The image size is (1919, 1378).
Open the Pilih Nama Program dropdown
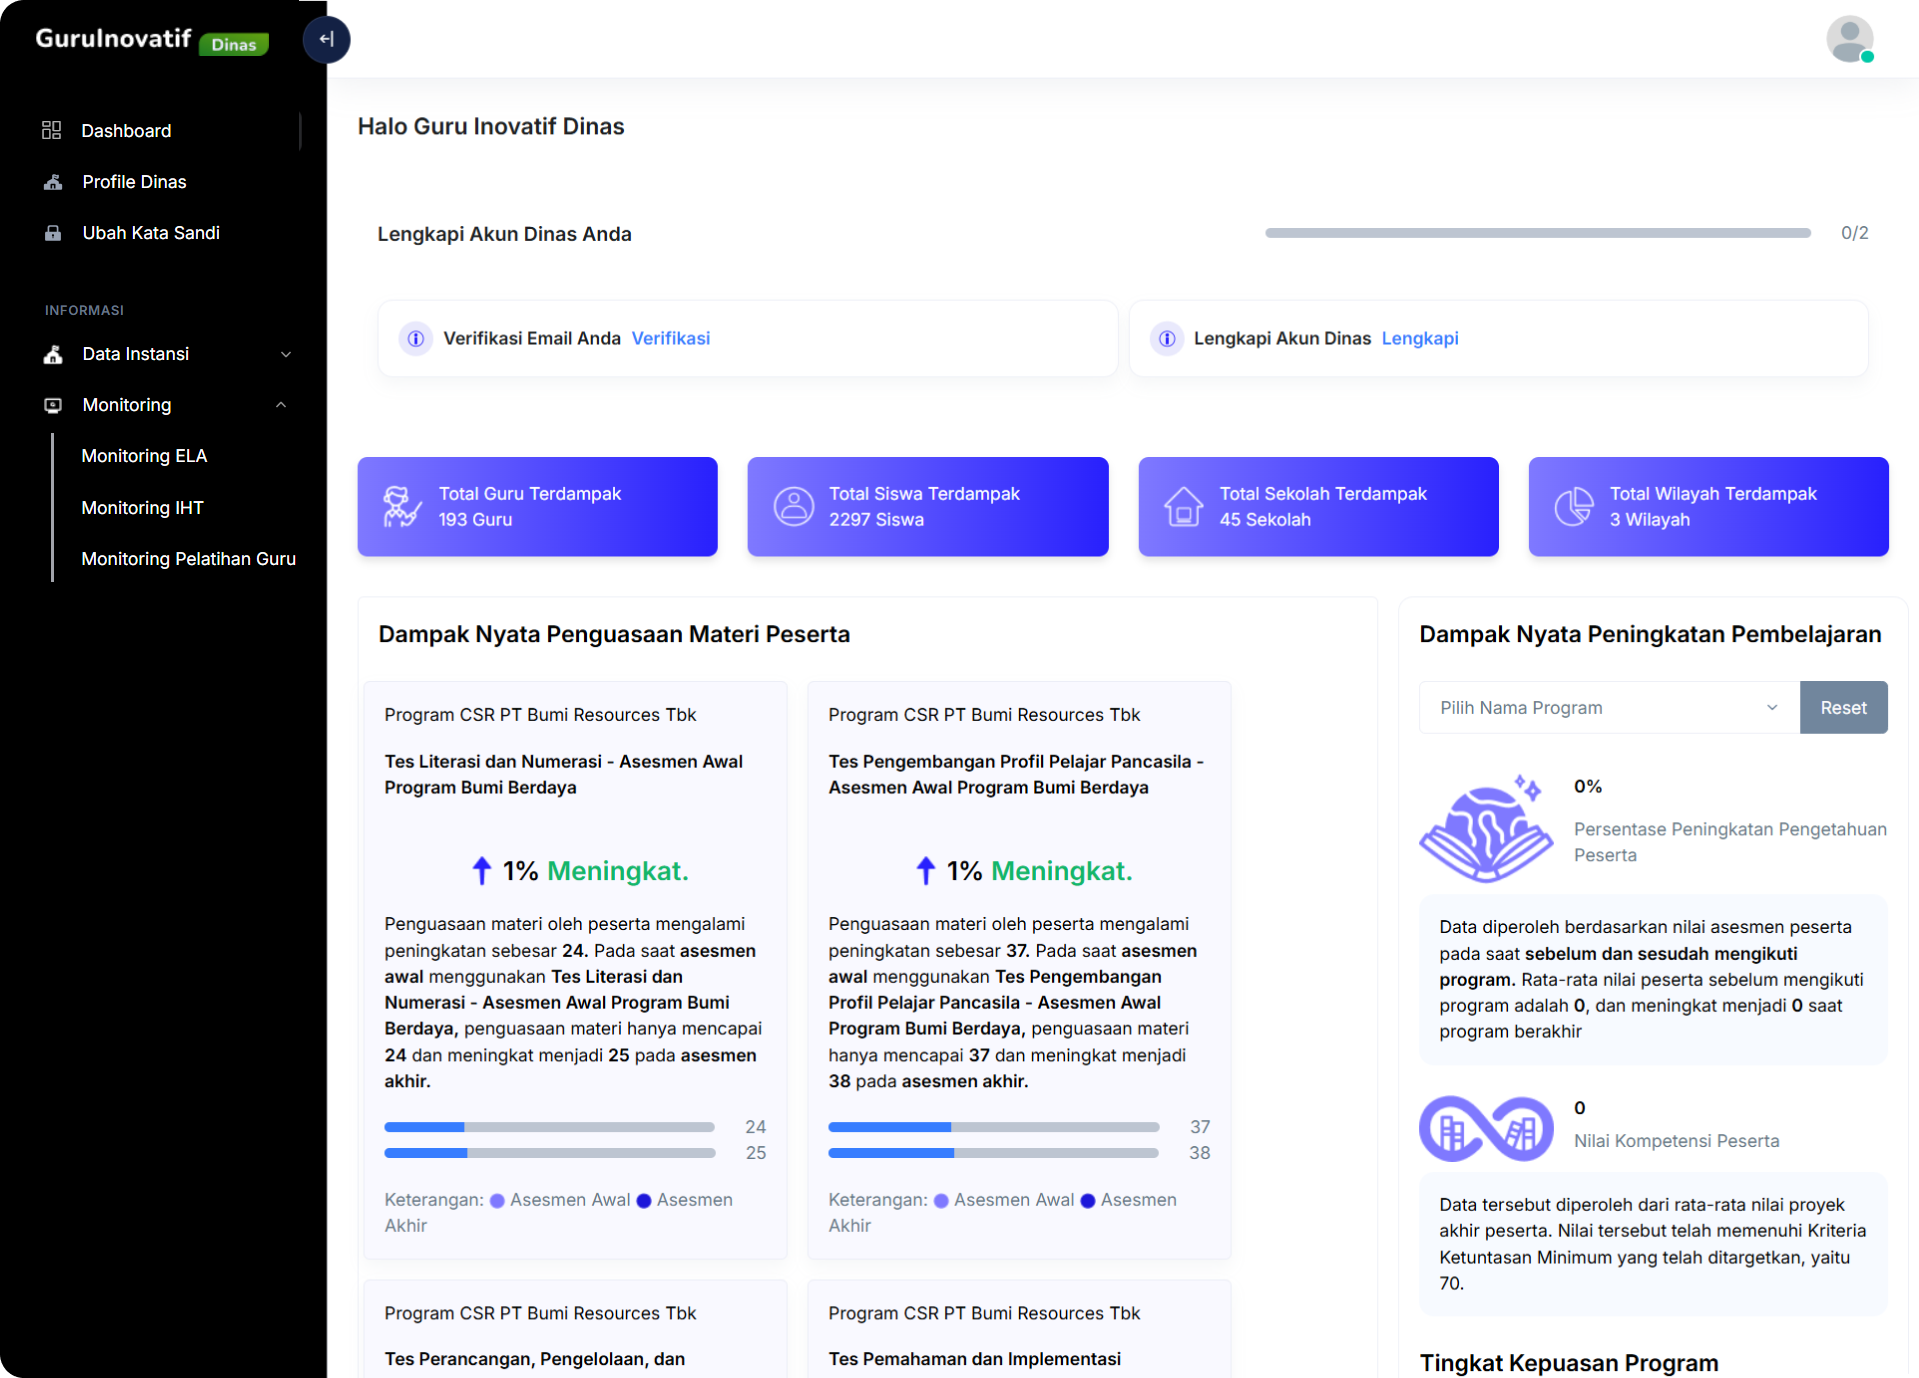pos(1608,708)
